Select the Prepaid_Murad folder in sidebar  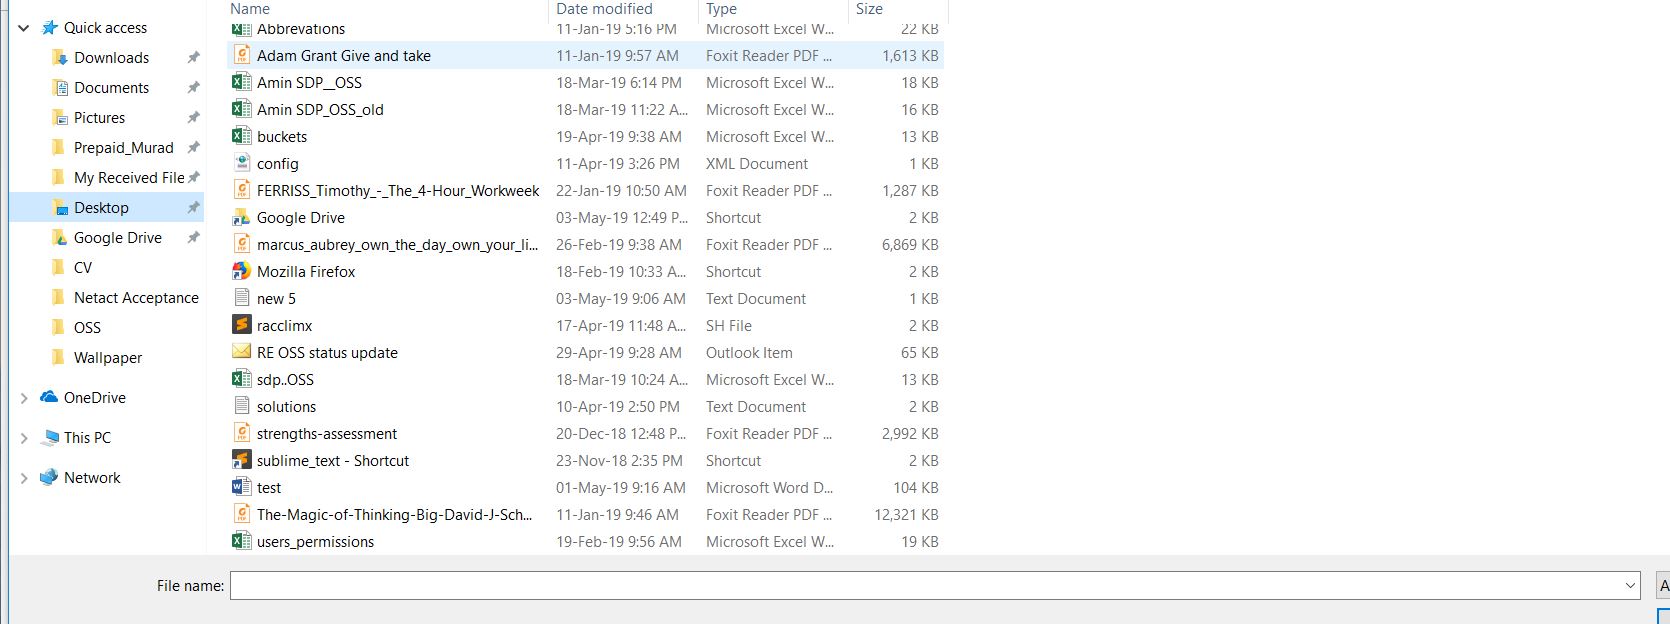coord(123,148)
